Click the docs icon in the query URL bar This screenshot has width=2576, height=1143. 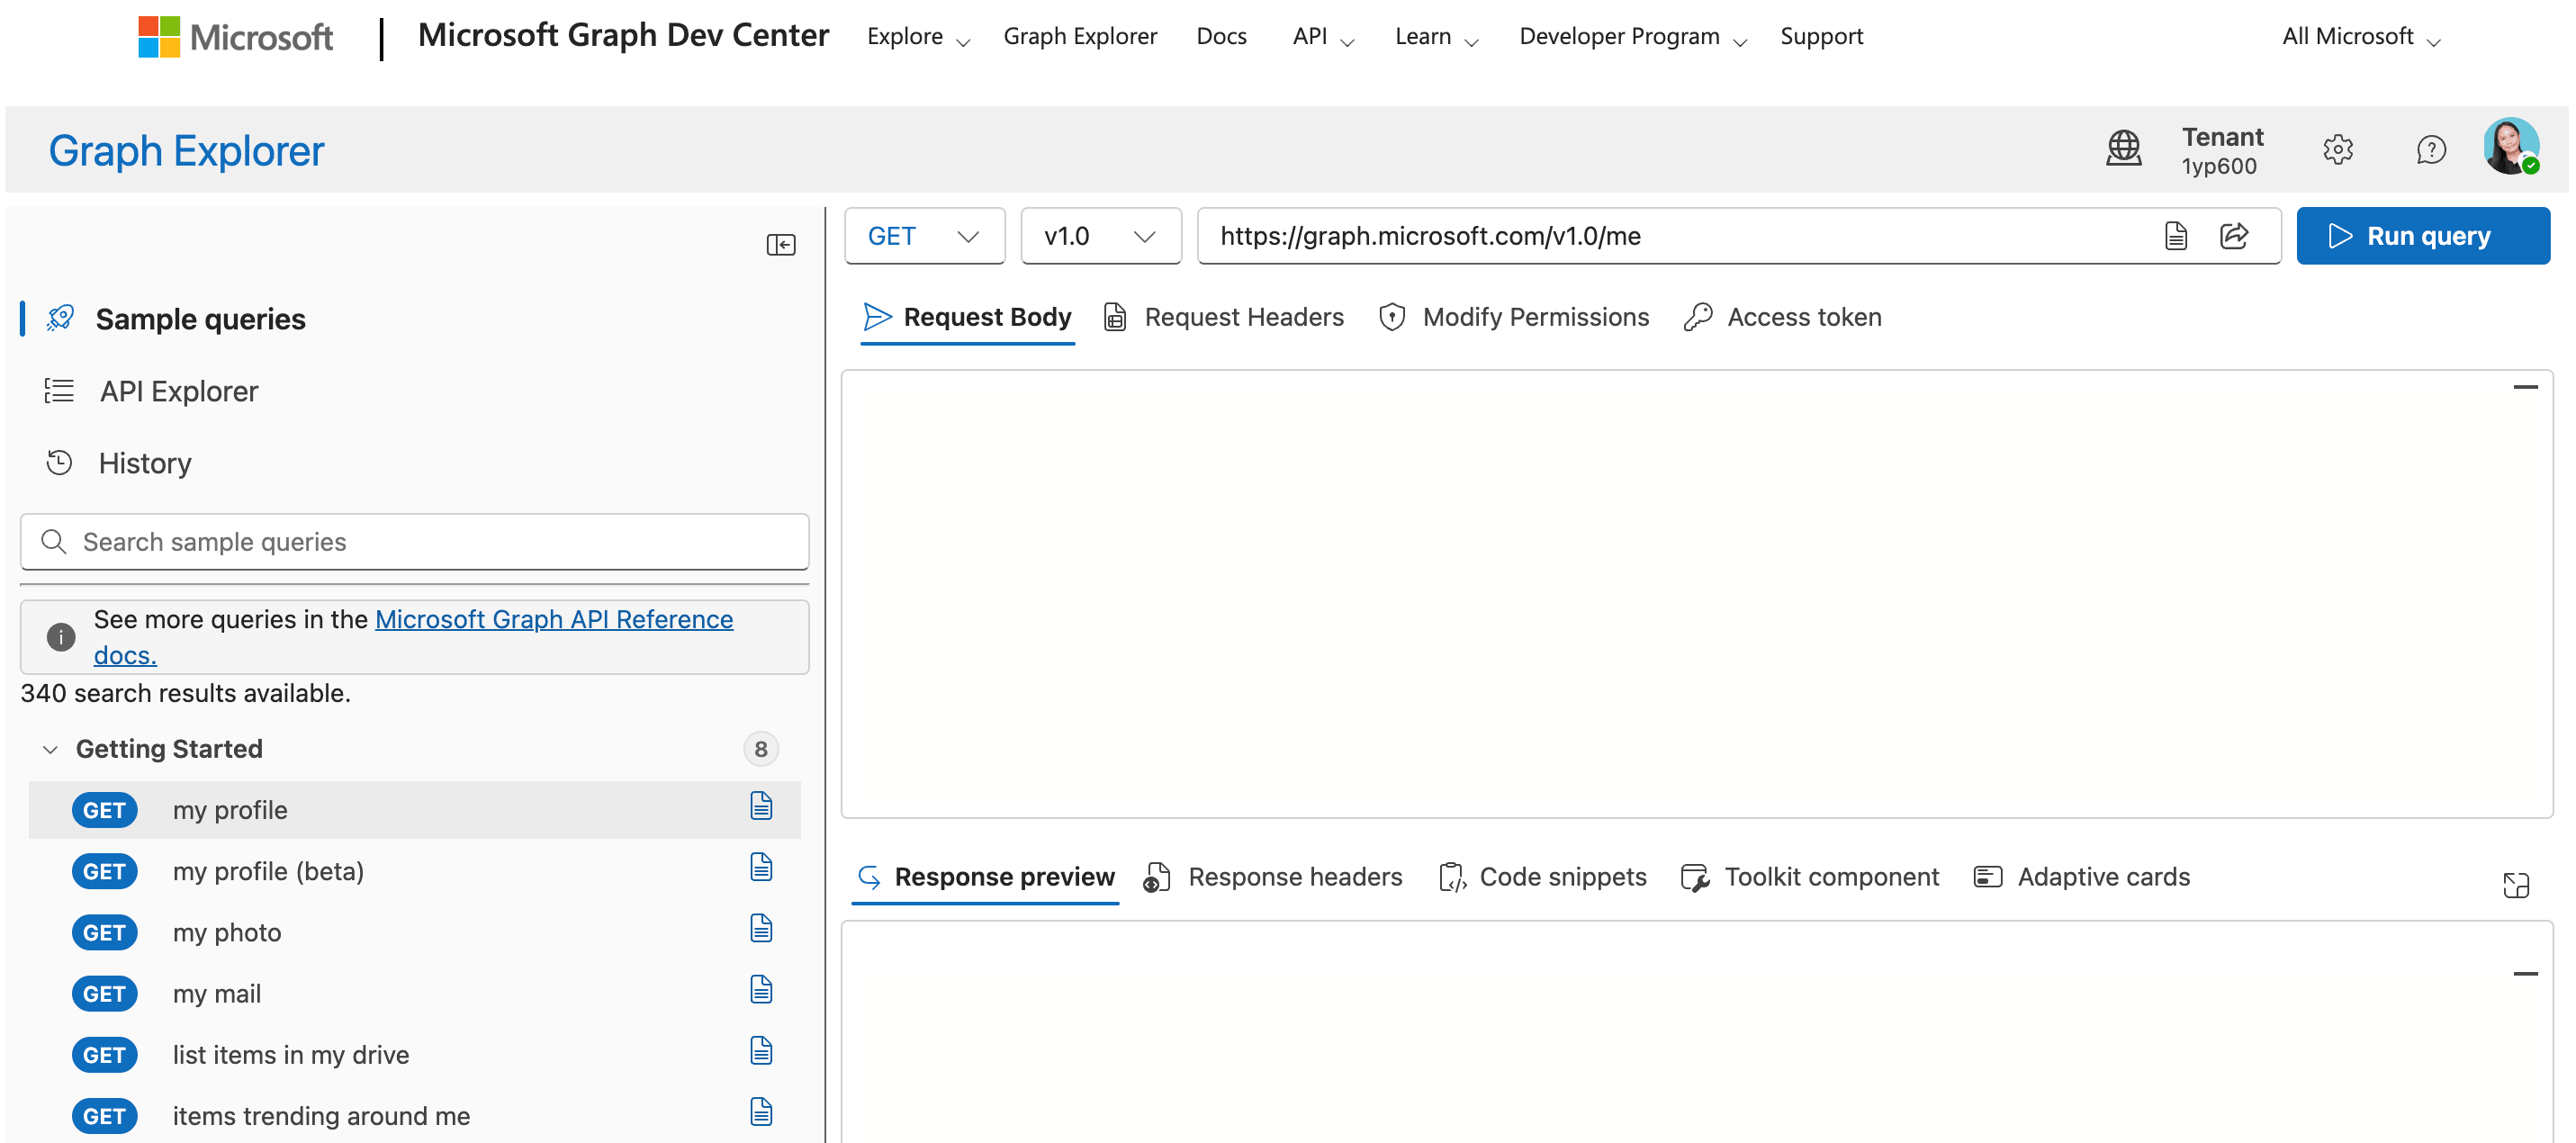tap(2175, 236)
